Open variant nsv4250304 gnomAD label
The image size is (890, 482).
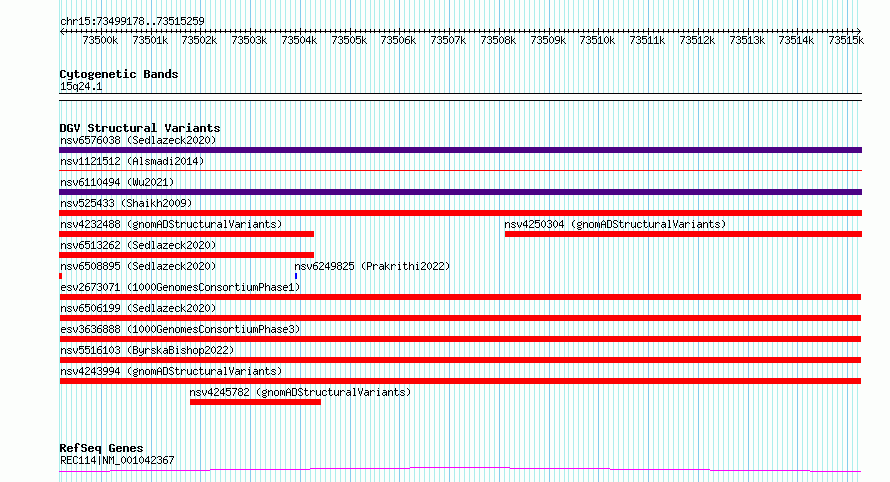pos(615,224)
